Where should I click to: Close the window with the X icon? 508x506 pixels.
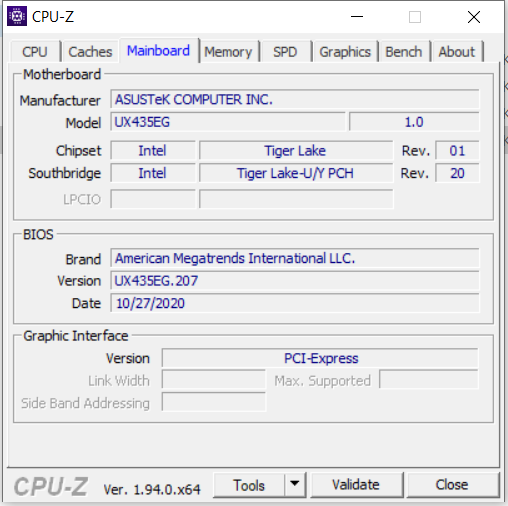click(474, 17)
